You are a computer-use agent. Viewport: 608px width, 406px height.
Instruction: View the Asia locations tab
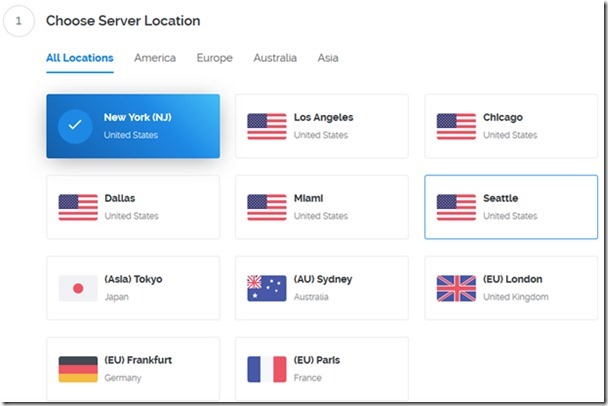[328, 58]
